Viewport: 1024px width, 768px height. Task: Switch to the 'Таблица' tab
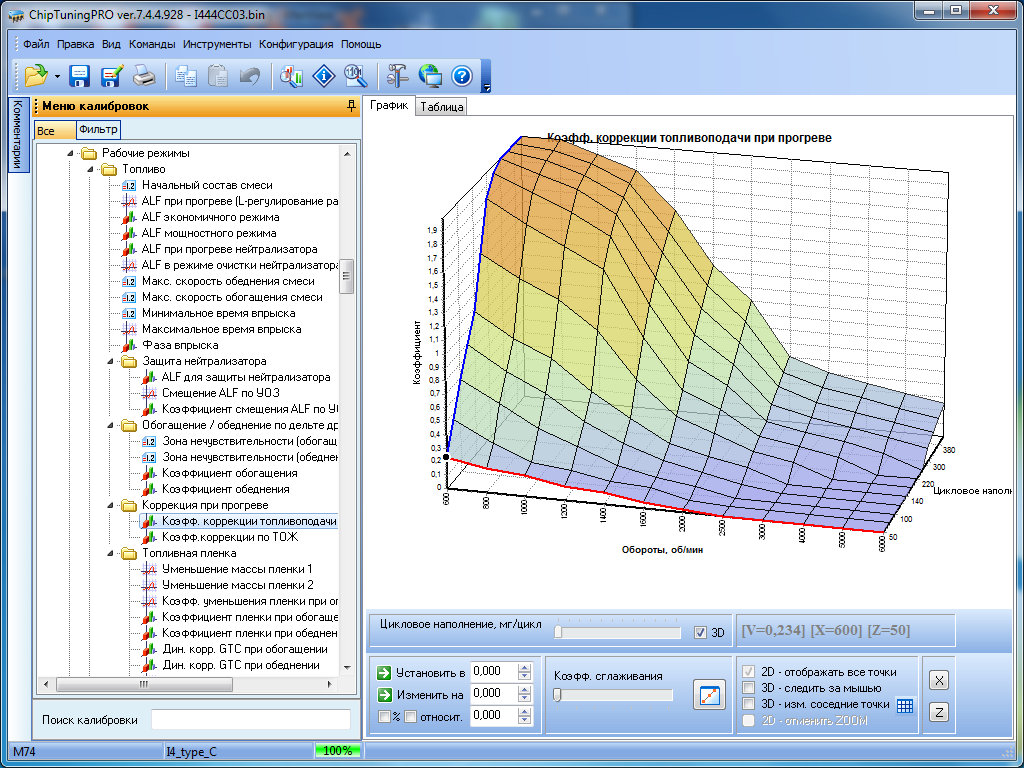(442, 107)
